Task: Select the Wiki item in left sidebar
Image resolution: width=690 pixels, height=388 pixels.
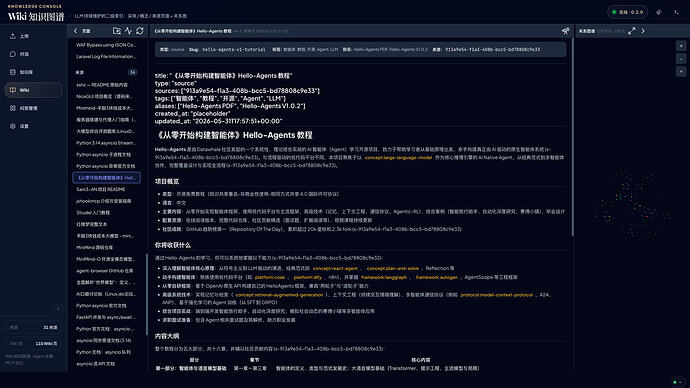Action: tap(33, 90)
